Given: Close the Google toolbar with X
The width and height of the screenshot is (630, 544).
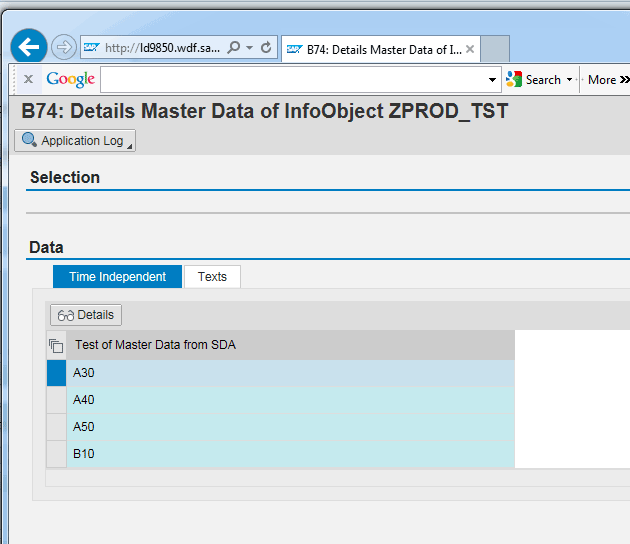Looking at the screenshot, I should coord(28,79).
